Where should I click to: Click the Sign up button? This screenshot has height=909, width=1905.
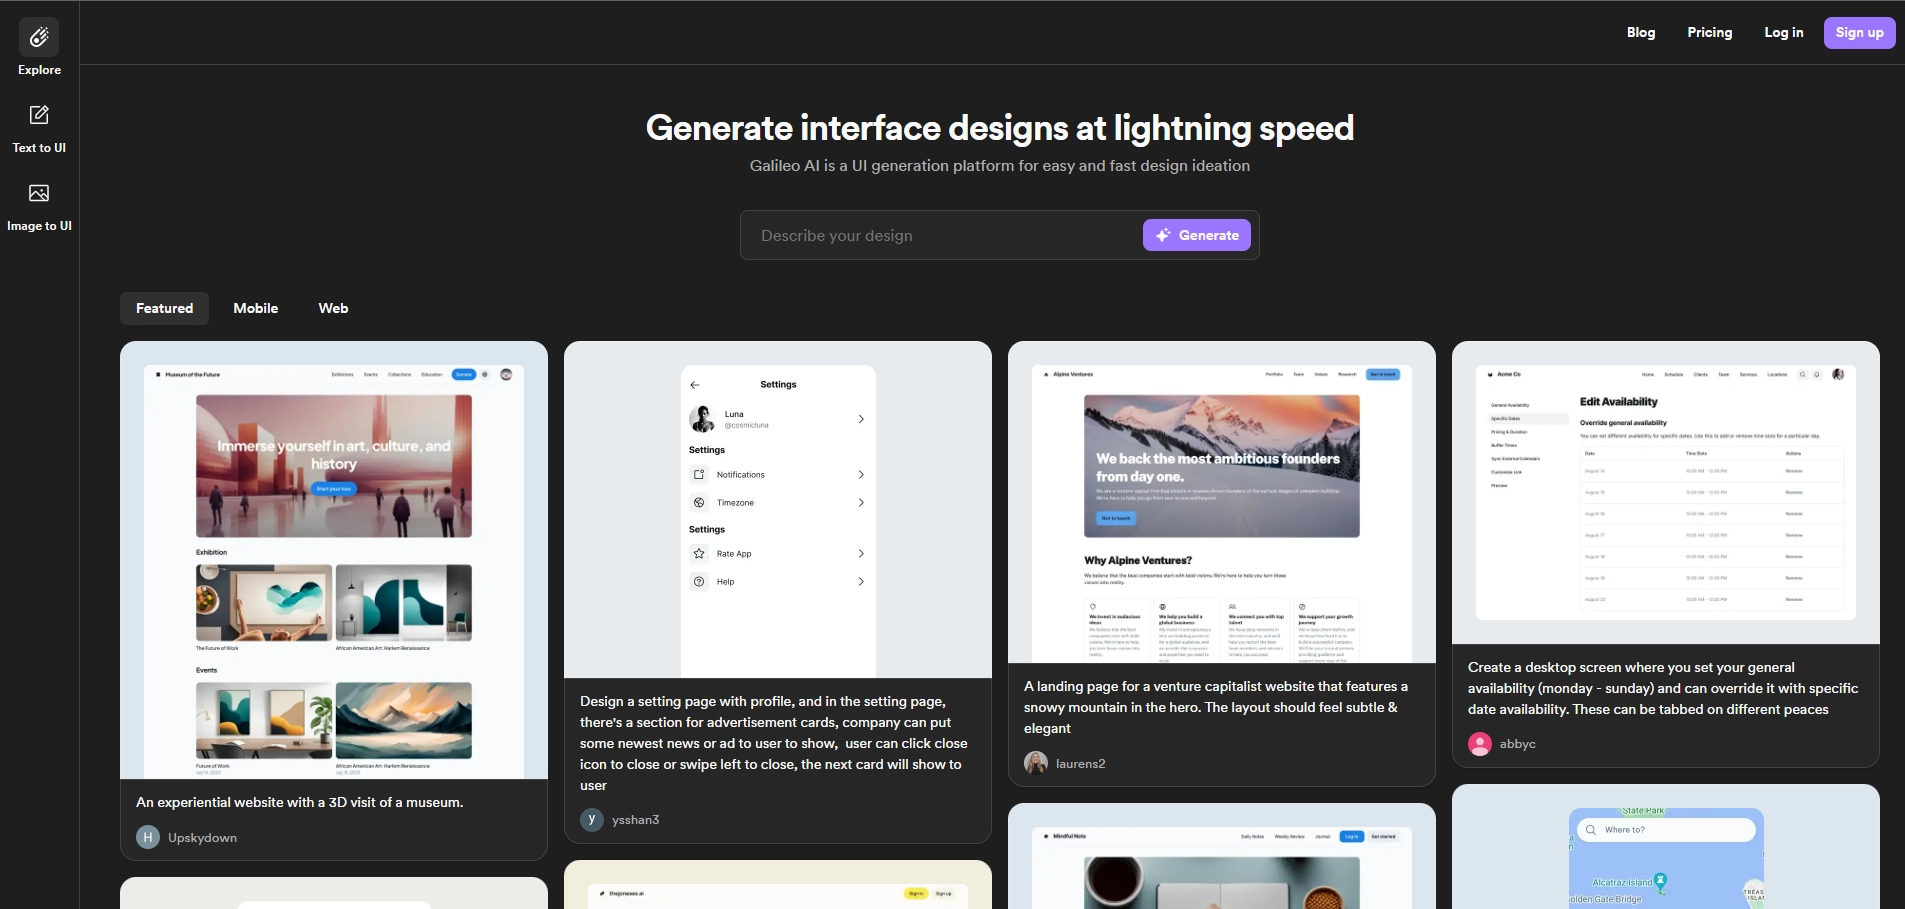click(x=1859, y=32)
